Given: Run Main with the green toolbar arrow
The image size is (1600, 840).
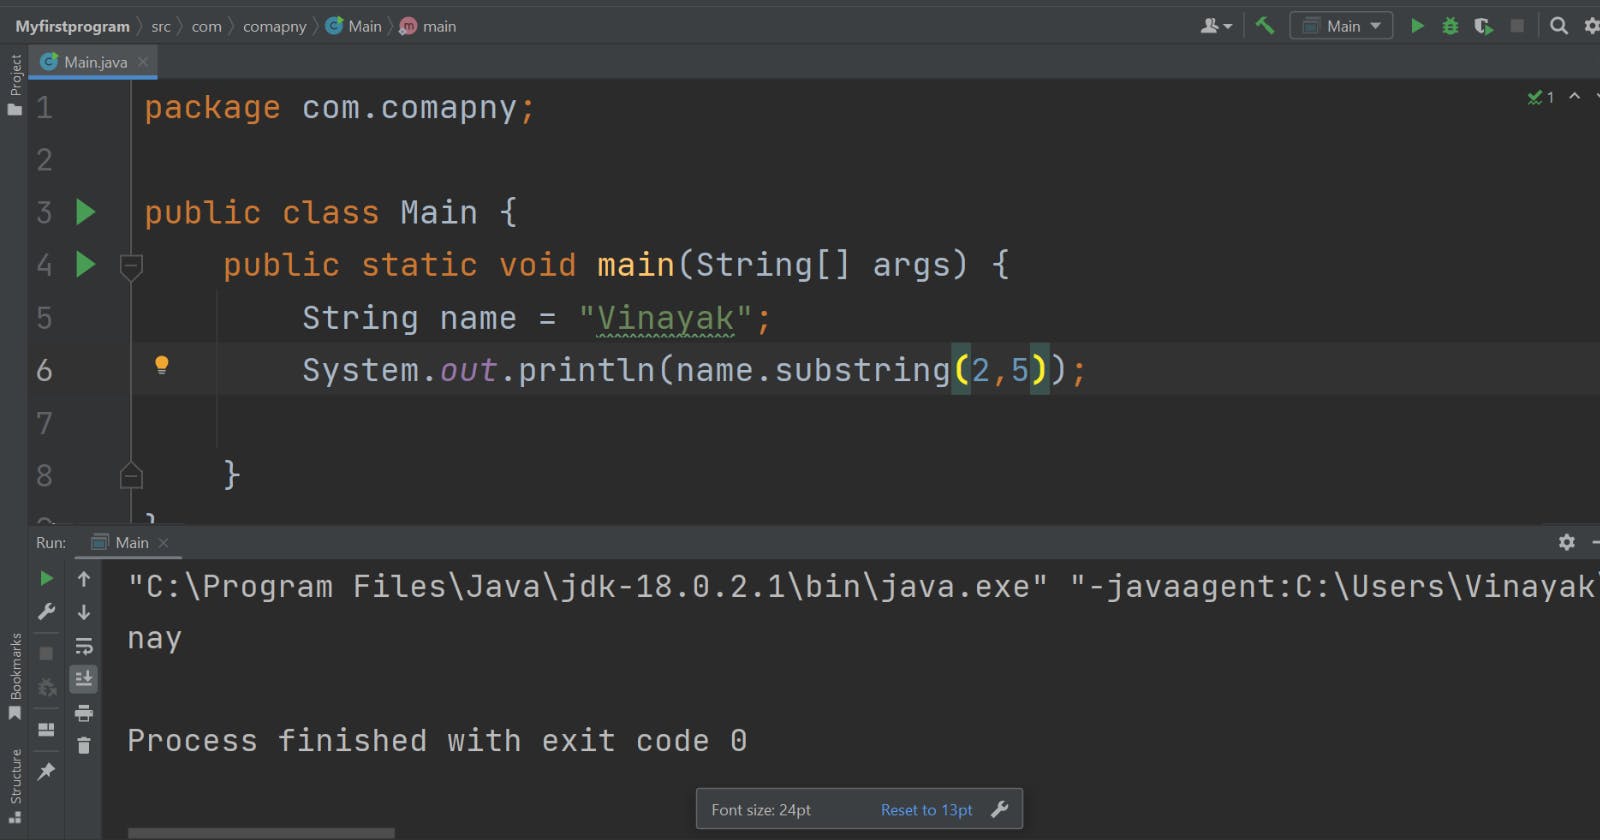Looking at the screenshot, I should pos(1417,26).
